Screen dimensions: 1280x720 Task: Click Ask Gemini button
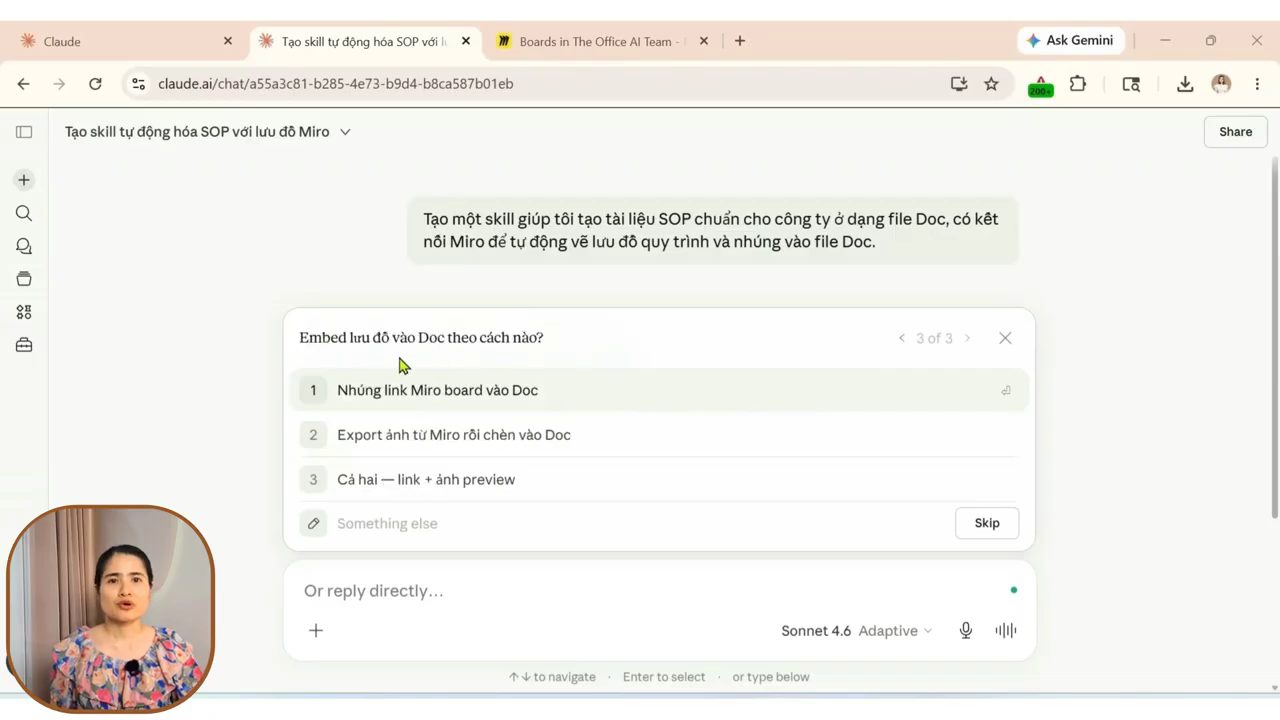click(1070, 41)
